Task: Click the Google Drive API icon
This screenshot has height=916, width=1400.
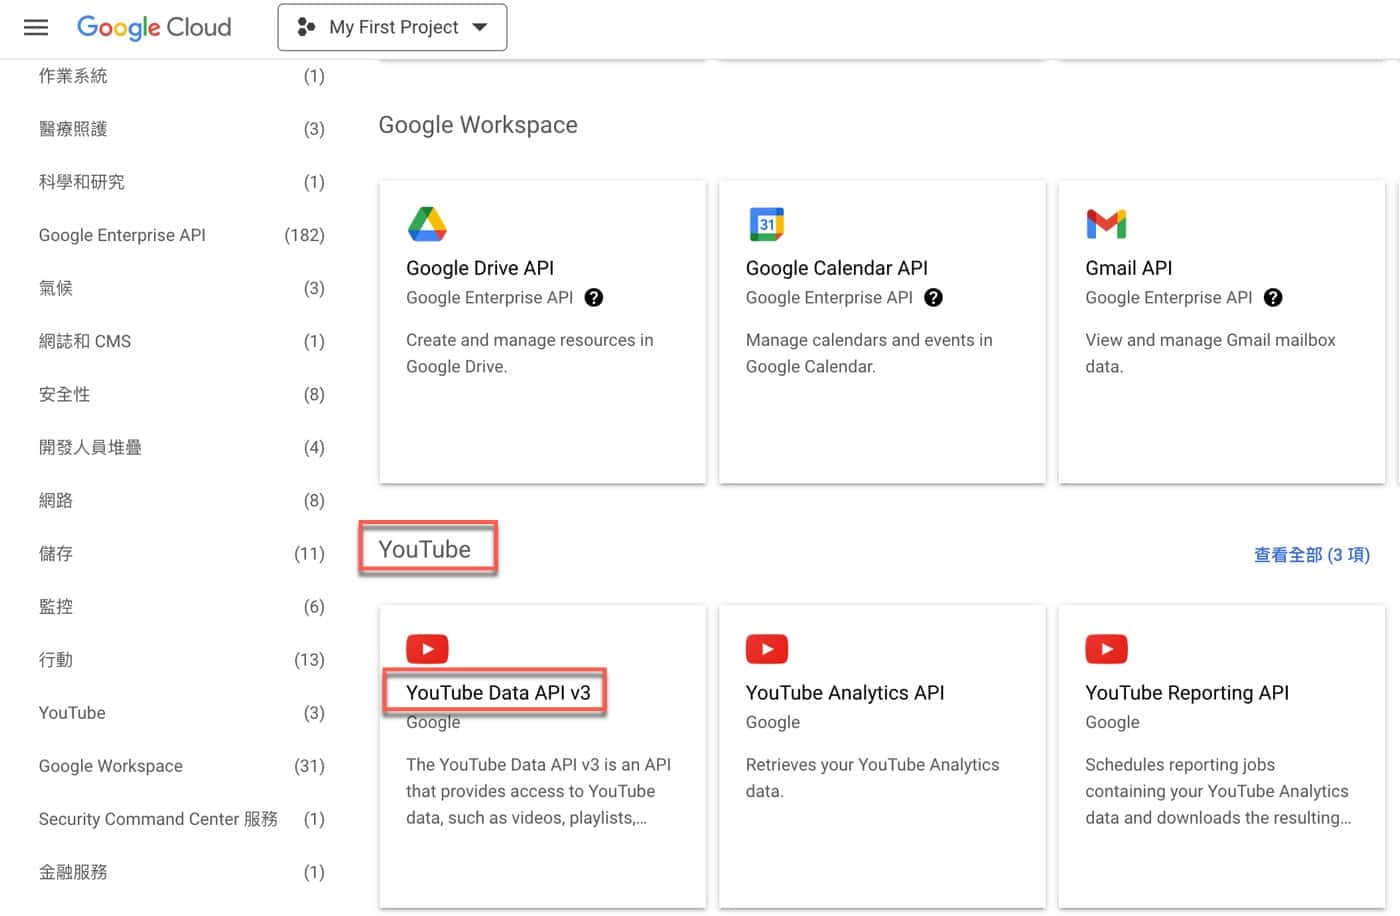Action: tap(427, 224)
